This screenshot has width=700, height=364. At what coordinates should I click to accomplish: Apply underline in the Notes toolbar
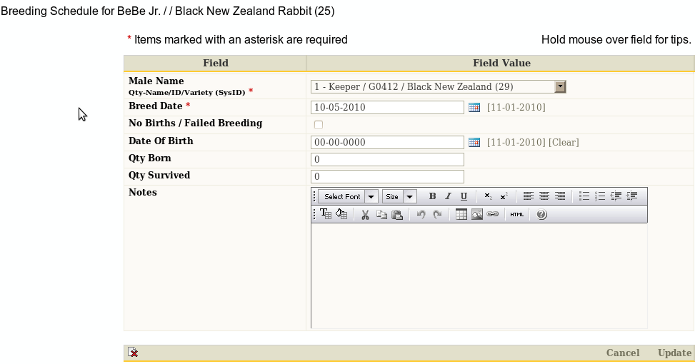[464, 196]
